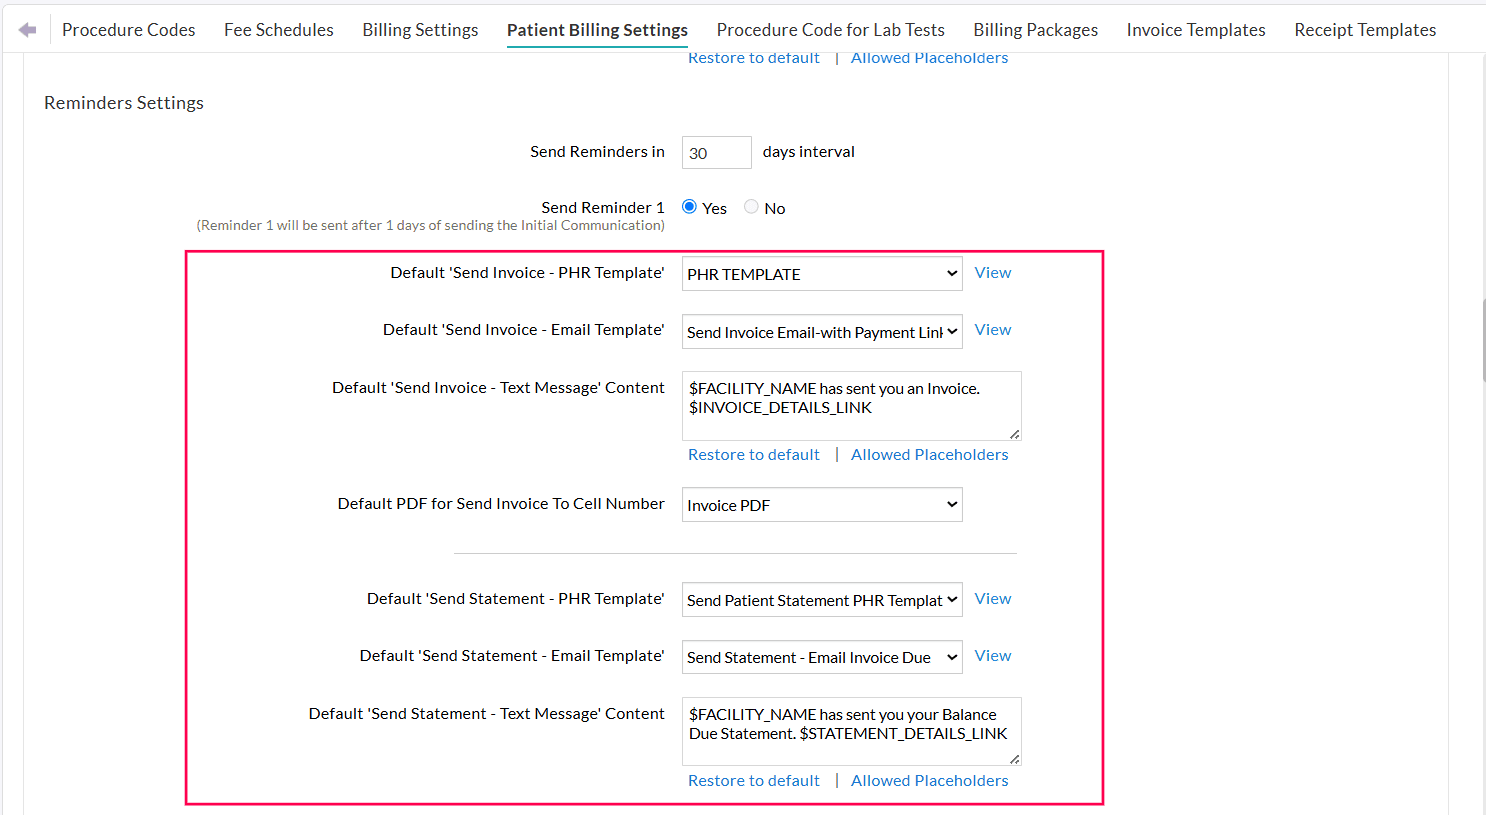This screenshot has height=815, width=1486.
Task: Go to the Billing Settings tab
Action: [419, 29]
